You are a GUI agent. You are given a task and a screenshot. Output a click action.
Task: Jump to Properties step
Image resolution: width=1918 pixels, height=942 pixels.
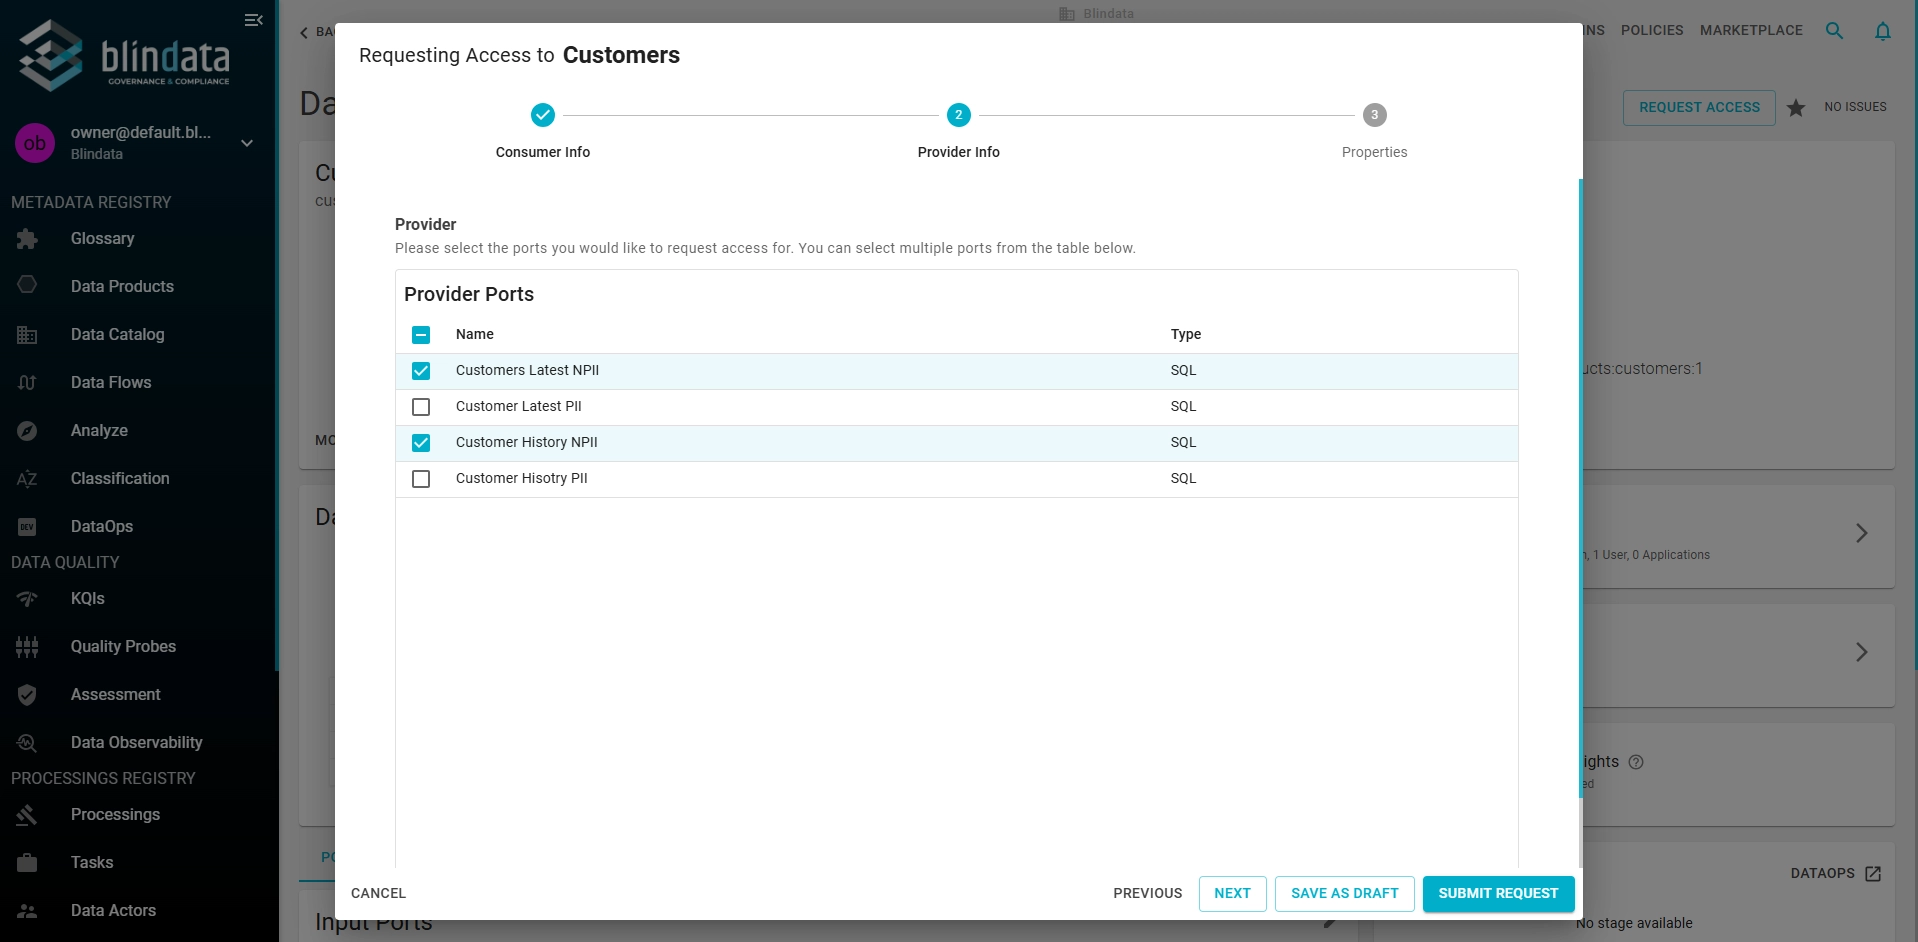tap(1374, 131)
